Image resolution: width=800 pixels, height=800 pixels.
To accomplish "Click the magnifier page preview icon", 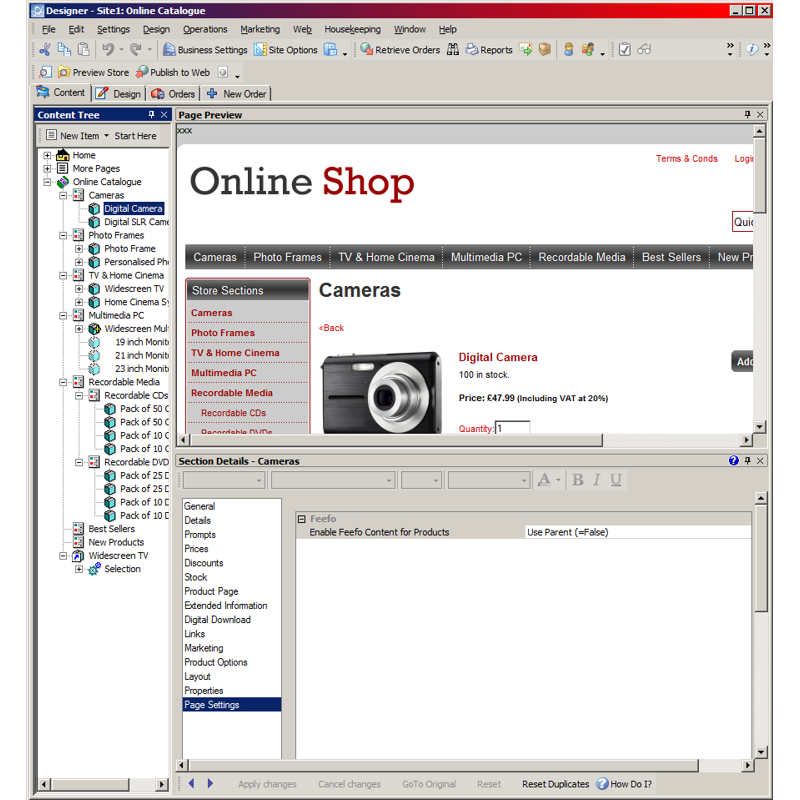I will point(45,72).
